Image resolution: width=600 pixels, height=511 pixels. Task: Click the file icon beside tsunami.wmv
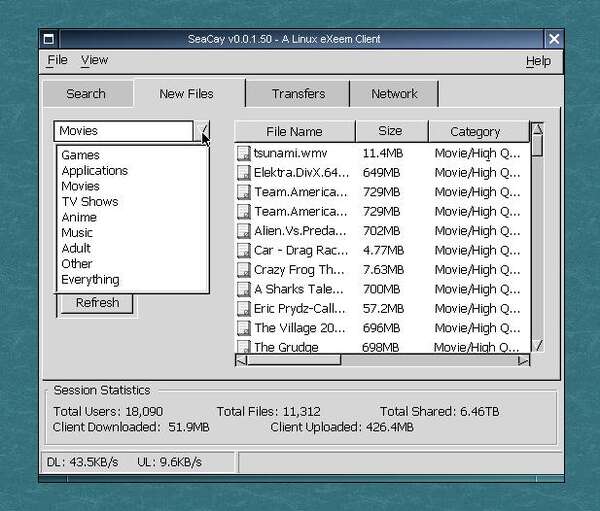pos(244,153)
